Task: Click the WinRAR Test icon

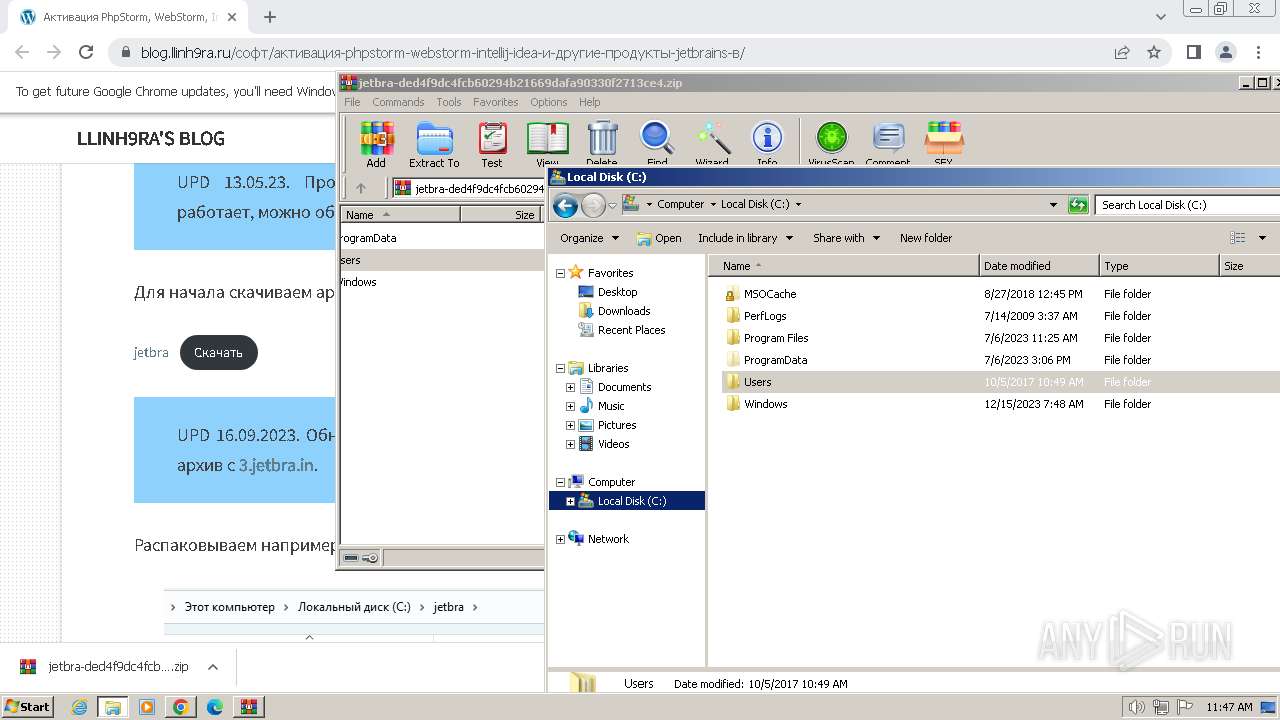Action: (492, 140)
